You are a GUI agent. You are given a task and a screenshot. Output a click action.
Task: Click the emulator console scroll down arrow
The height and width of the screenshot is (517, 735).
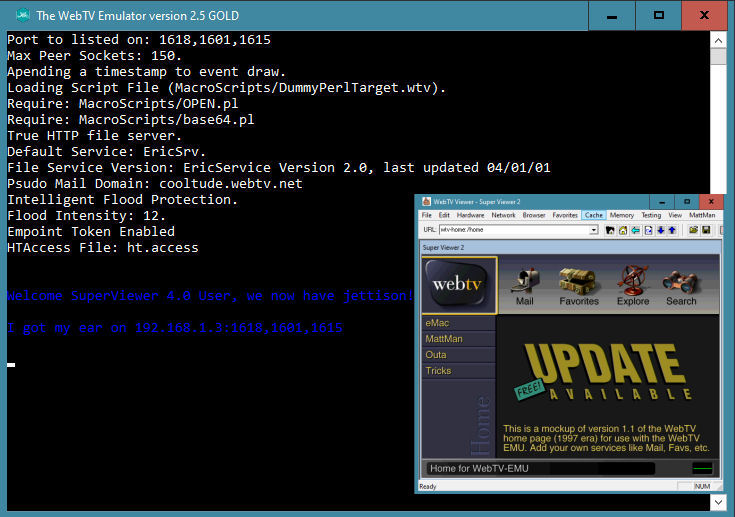pyautogui.click(x=718, y=503)
